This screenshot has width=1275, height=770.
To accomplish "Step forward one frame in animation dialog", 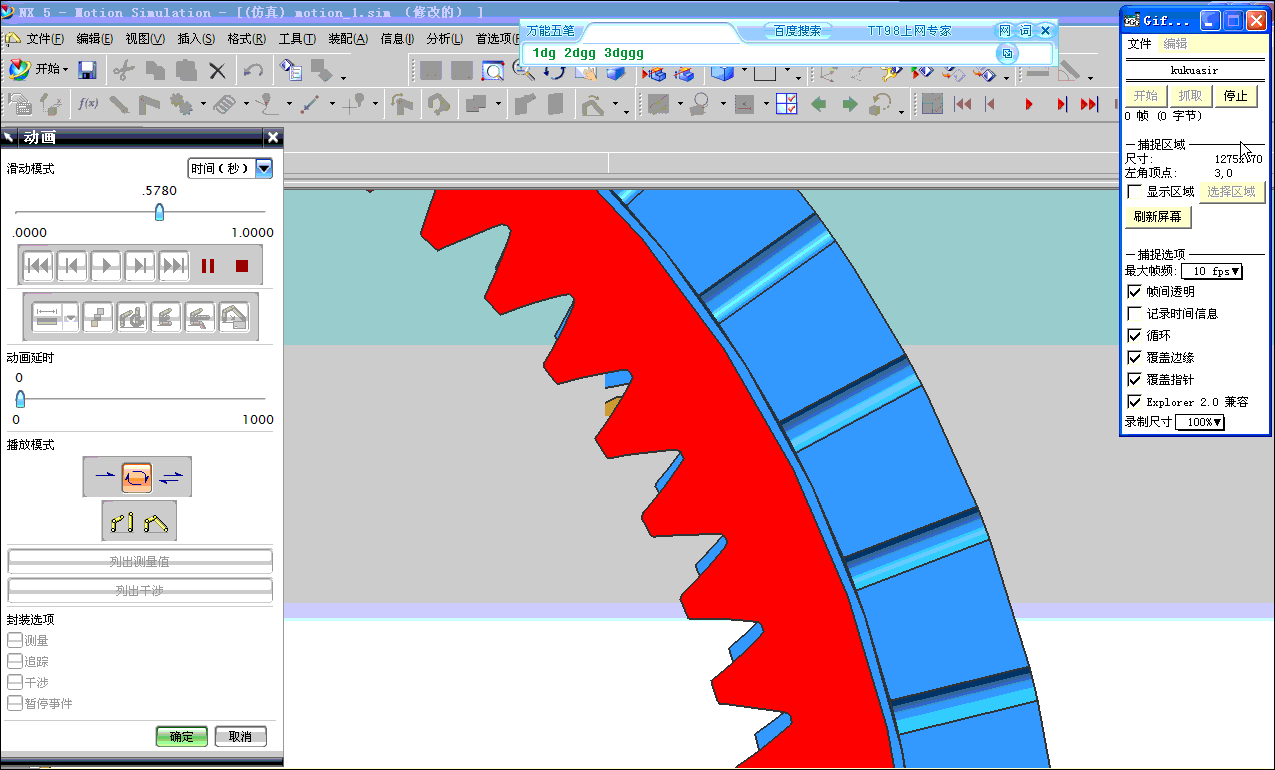I will pyautogui.click(x=140, y=265).
